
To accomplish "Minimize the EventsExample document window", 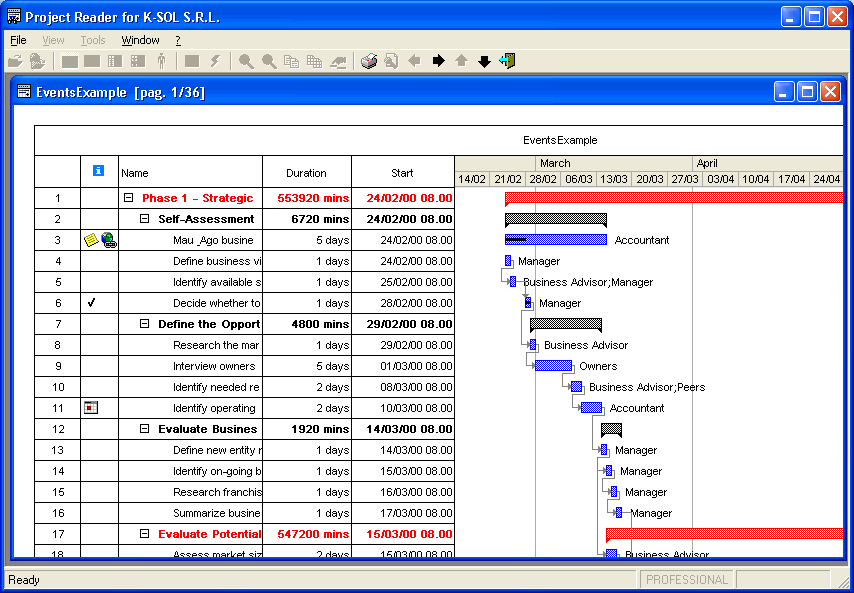I will (784, 91).
